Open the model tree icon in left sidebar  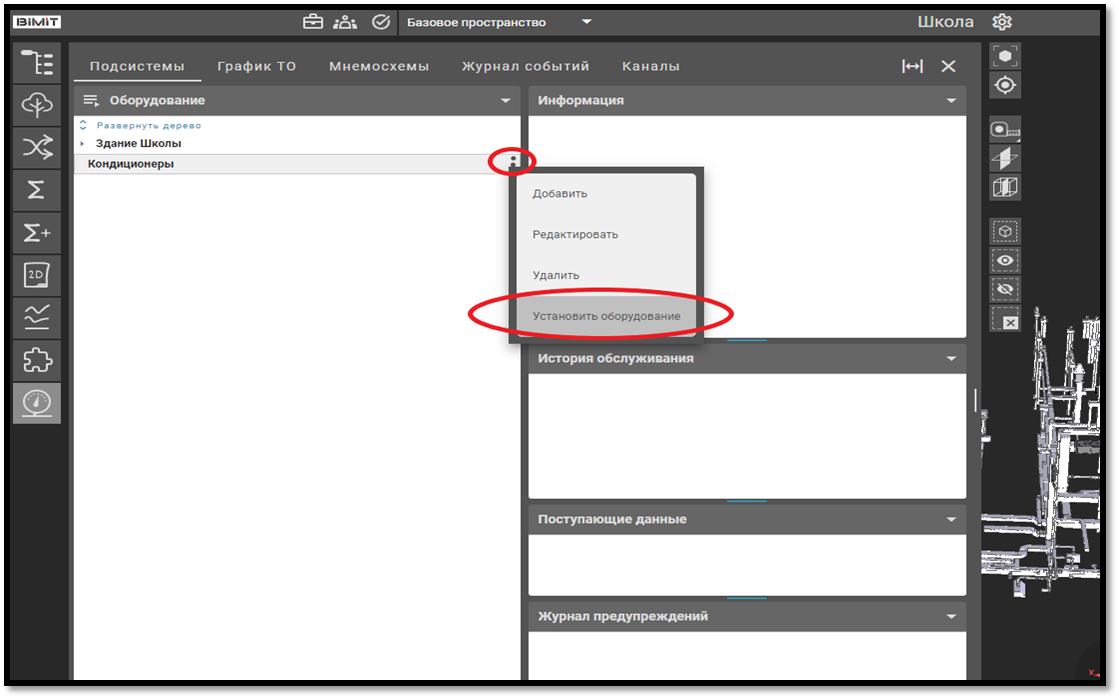point(37,63)
